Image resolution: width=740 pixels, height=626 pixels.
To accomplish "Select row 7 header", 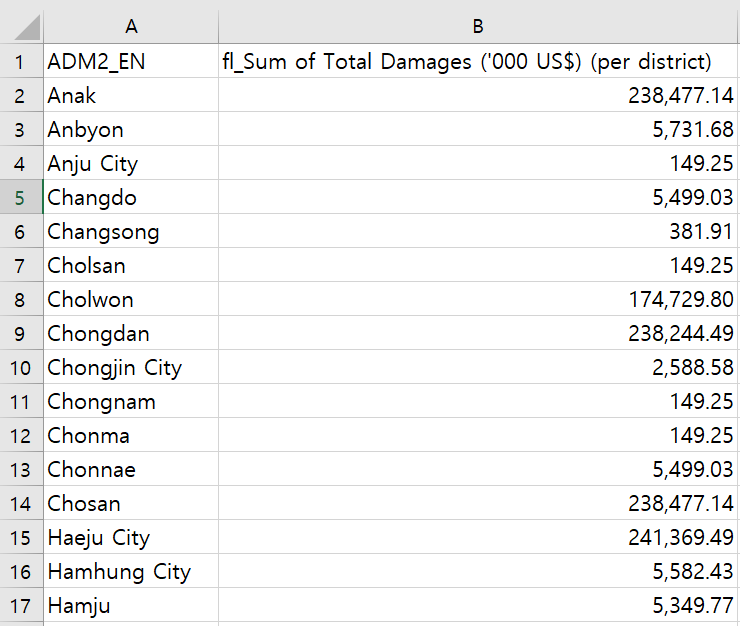I will [21, 265].
